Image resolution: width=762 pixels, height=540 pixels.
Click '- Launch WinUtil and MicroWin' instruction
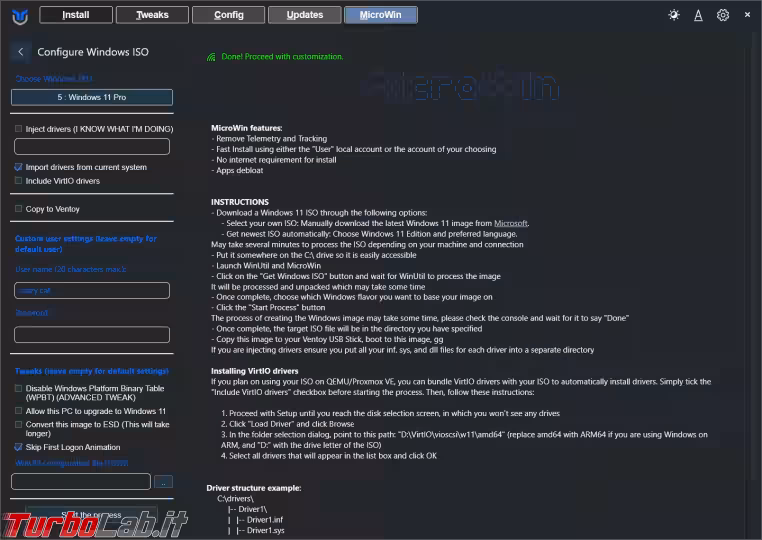click(x=266, y=266)
